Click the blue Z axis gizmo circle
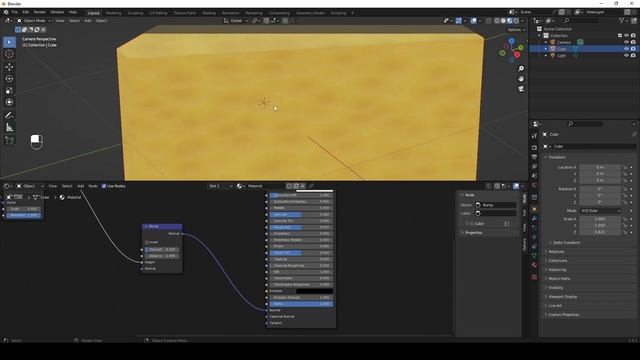640x360 pixels. (x=511, y=41)
